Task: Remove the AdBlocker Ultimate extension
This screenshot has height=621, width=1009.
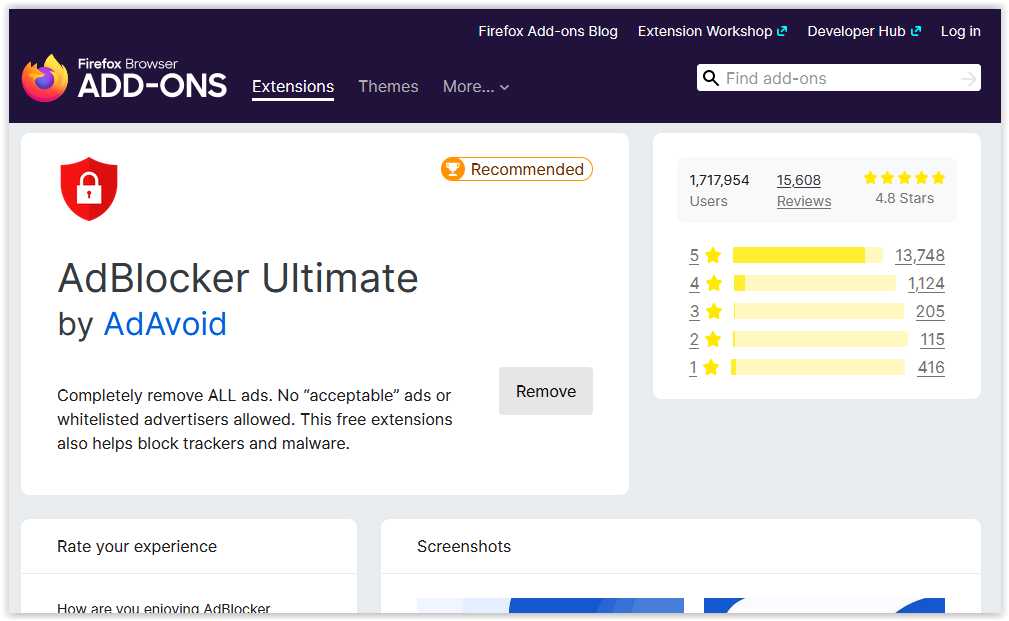Action: coord(546,391)
